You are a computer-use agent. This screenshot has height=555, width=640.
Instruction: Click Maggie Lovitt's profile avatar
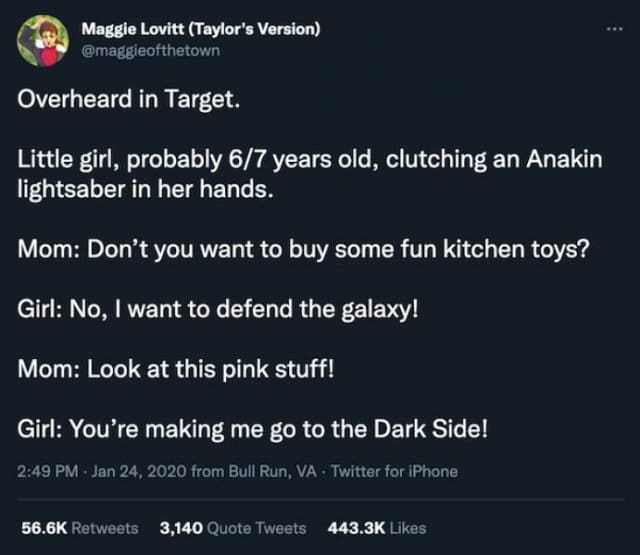click(44, 39)
